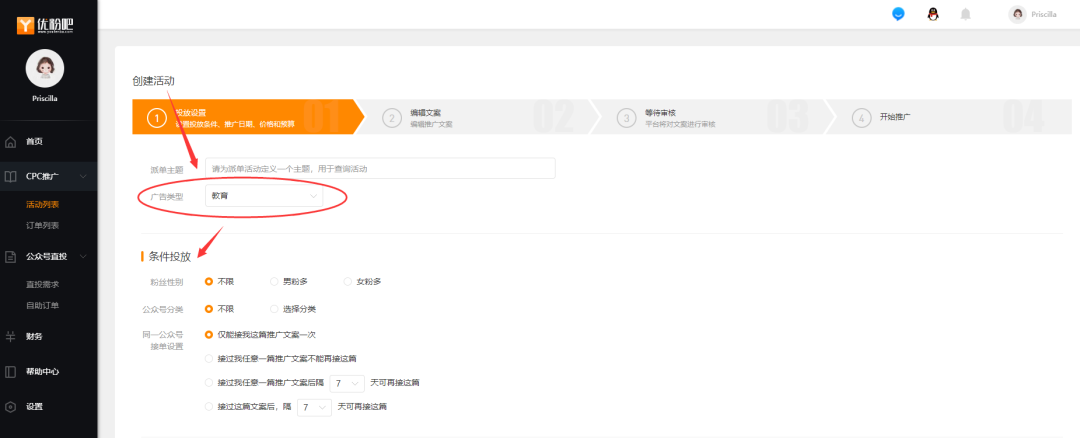This screenshot has height=438, width=1080.
Task: Select 仅能接我这篇推广文案一次 option
Action: [x=209, y=335]
